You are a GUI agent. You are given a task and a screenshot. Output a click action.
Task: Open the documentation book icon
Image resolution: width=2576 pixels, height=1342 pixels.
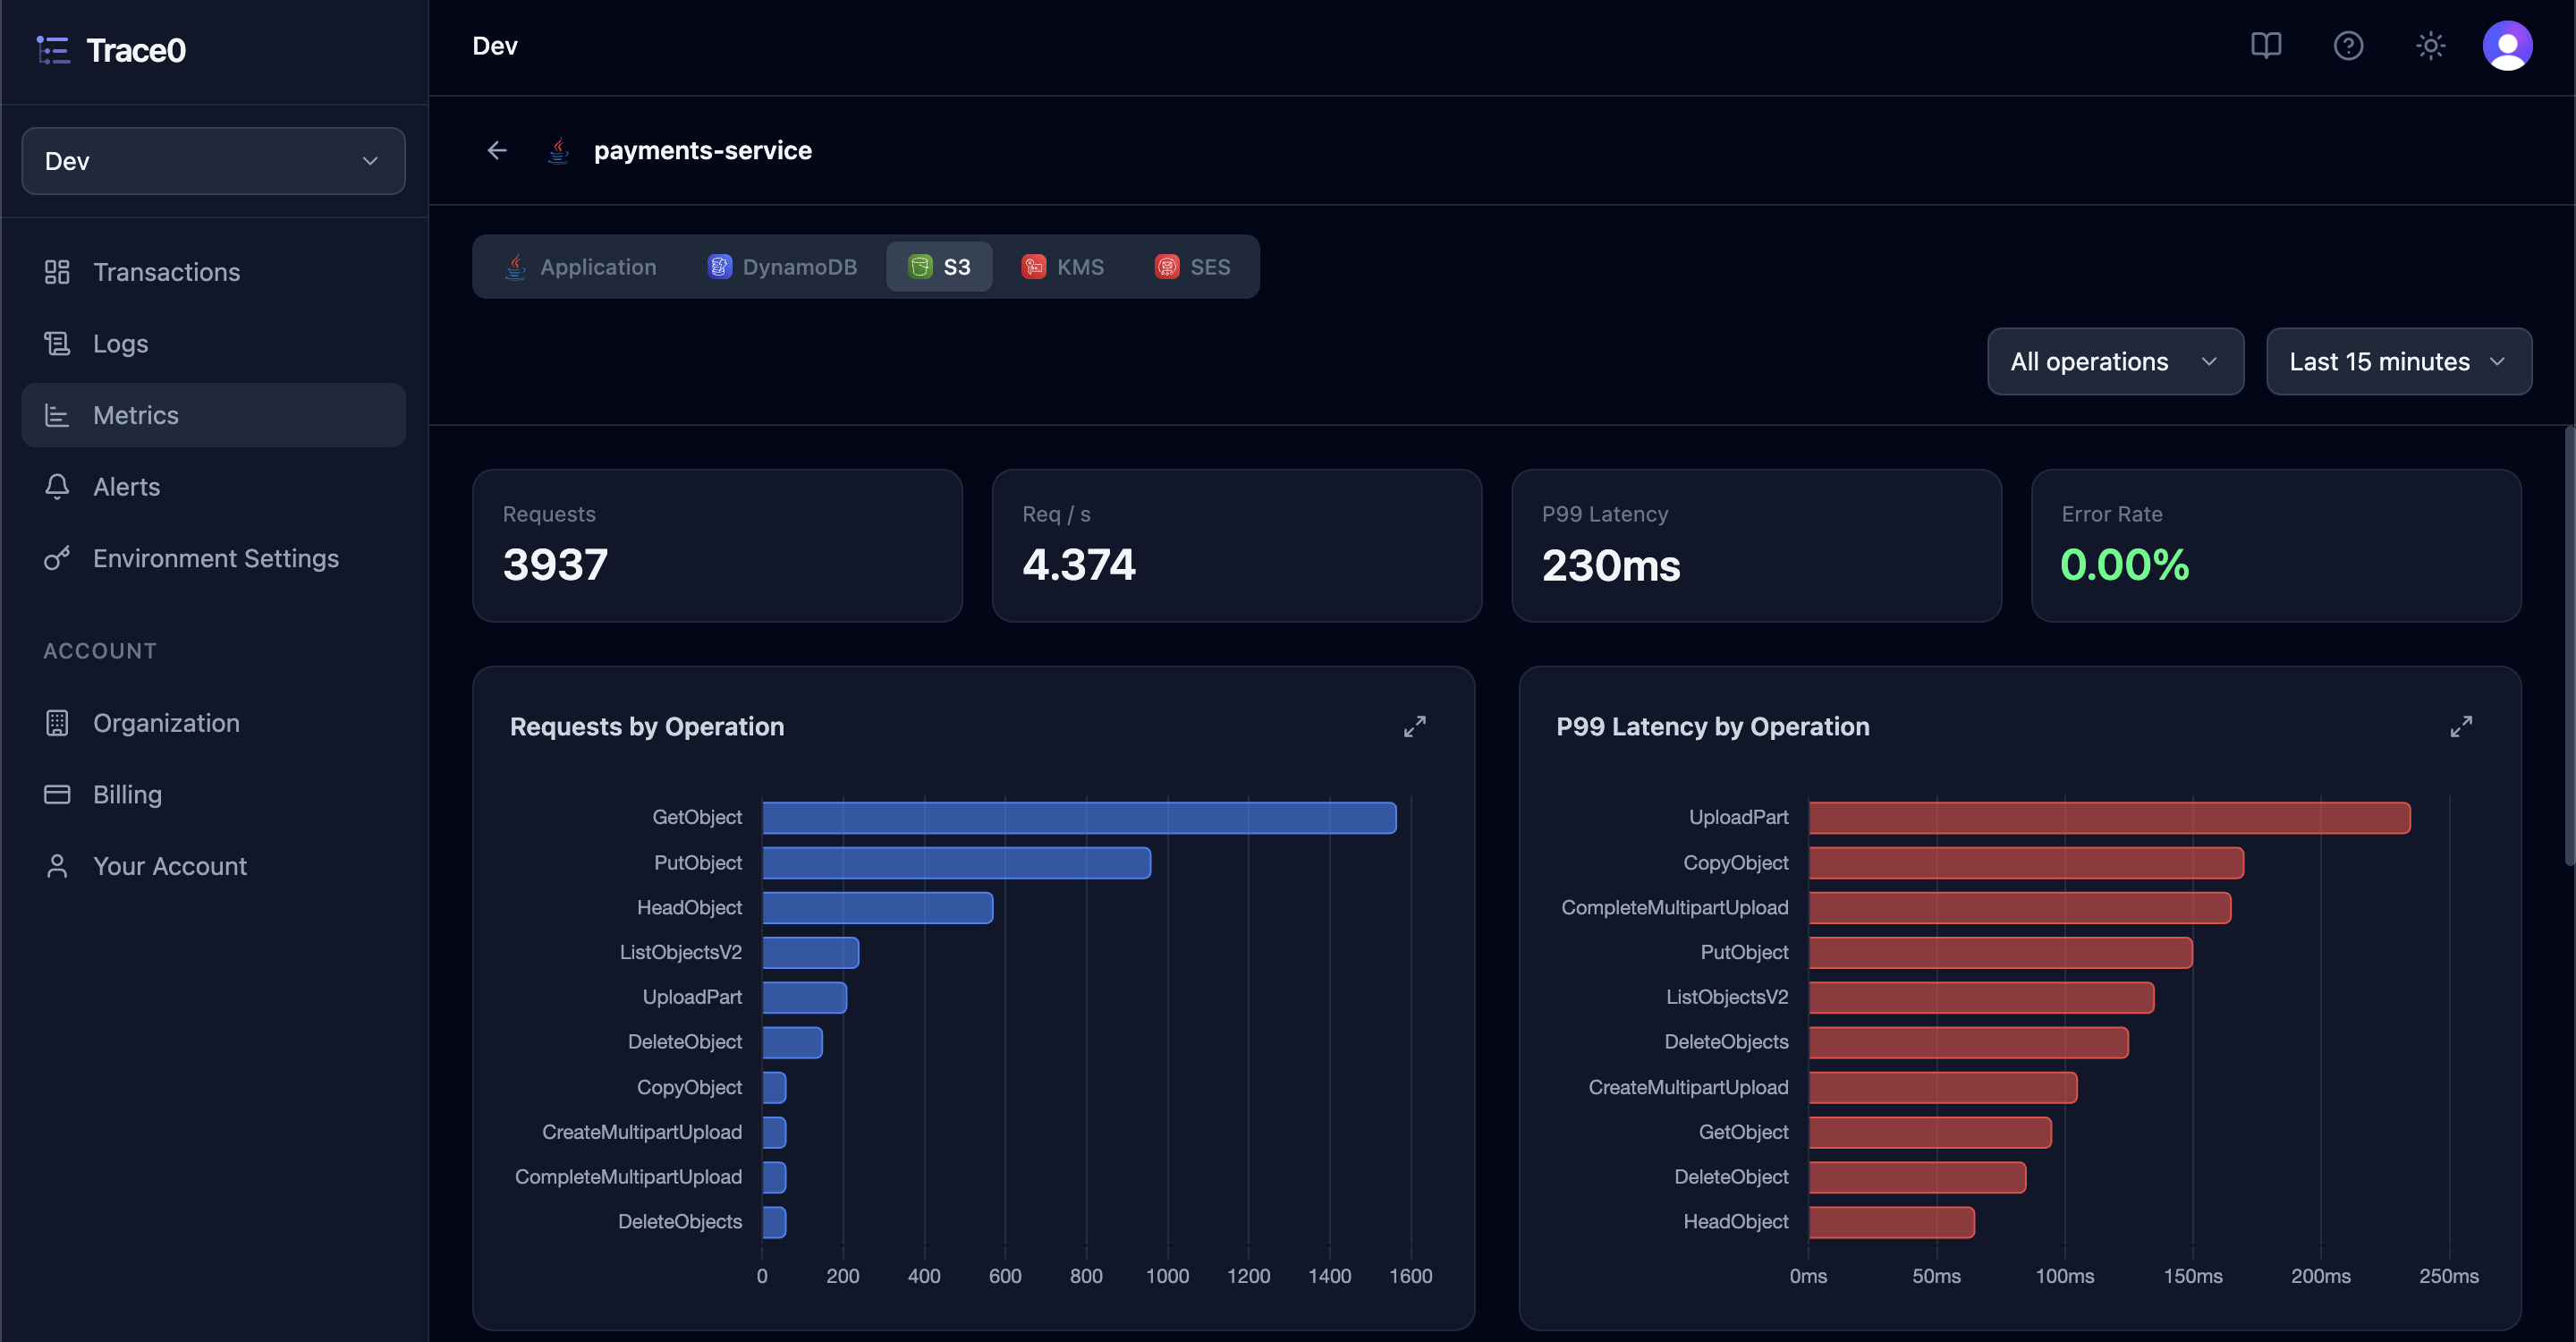(2265, 46)
